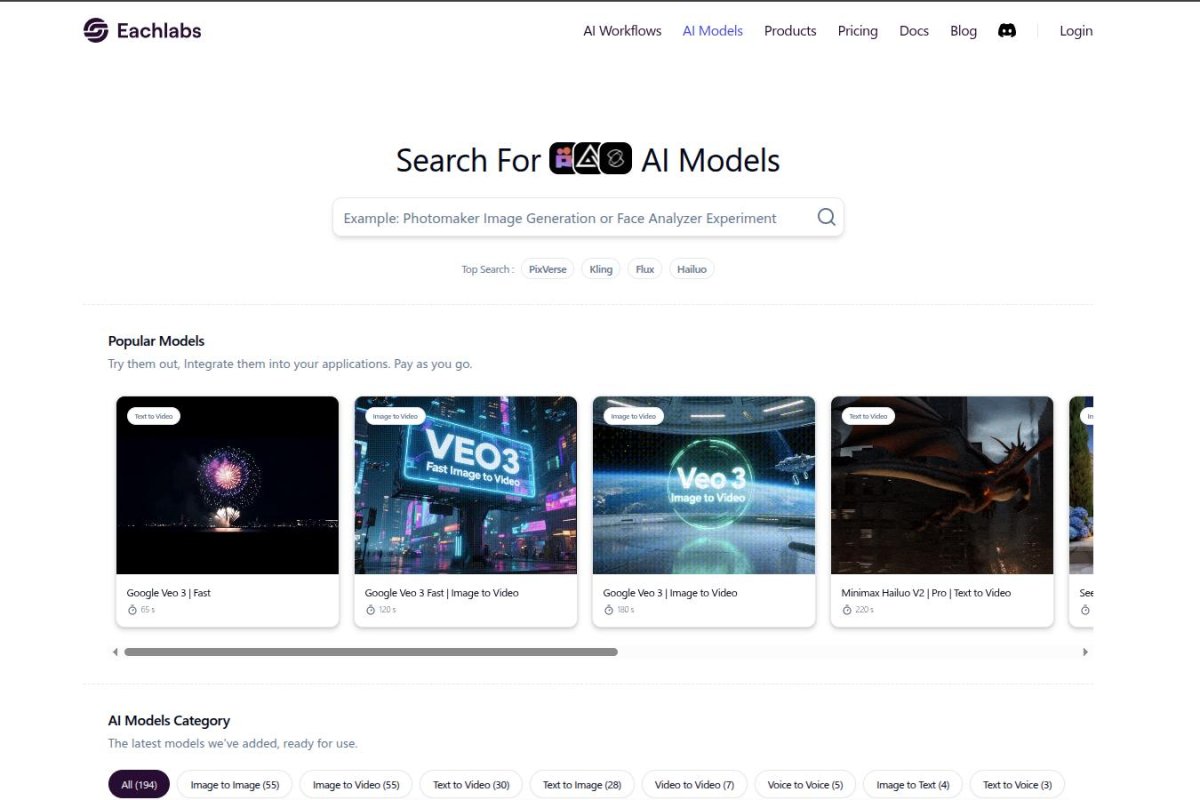The height and width of the screenshot is (800, 1200).
Task: Toggle the Image to Image (55) filter
Action: (x=234, y=784)
